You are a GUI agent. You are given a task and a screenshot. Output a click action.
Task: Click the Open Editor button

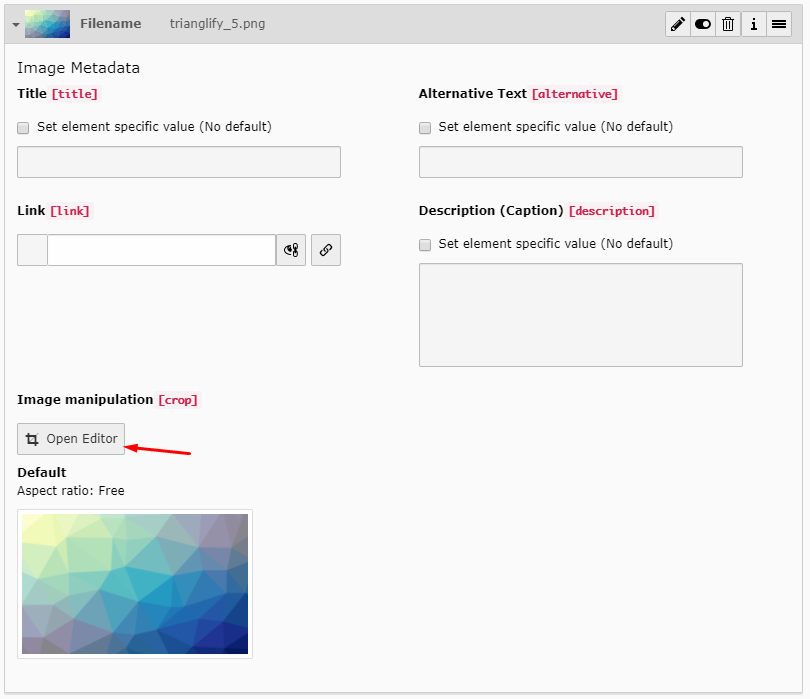coord(71,439)
